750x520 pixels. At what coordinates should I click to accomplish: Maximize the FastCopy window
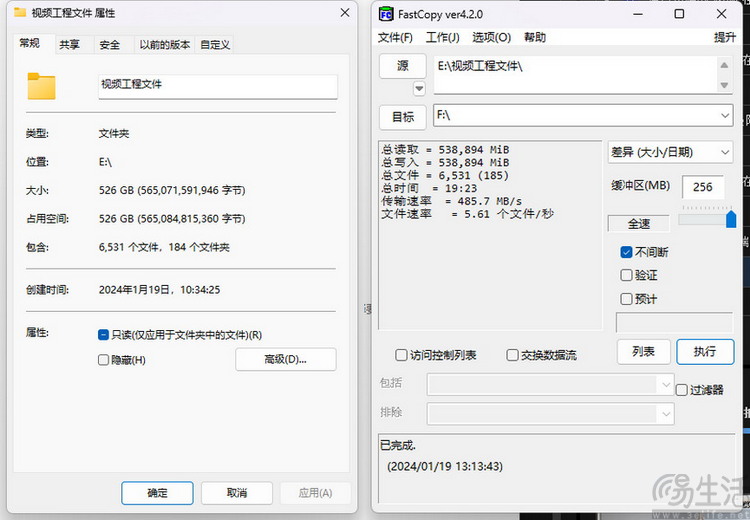(679, 14)
